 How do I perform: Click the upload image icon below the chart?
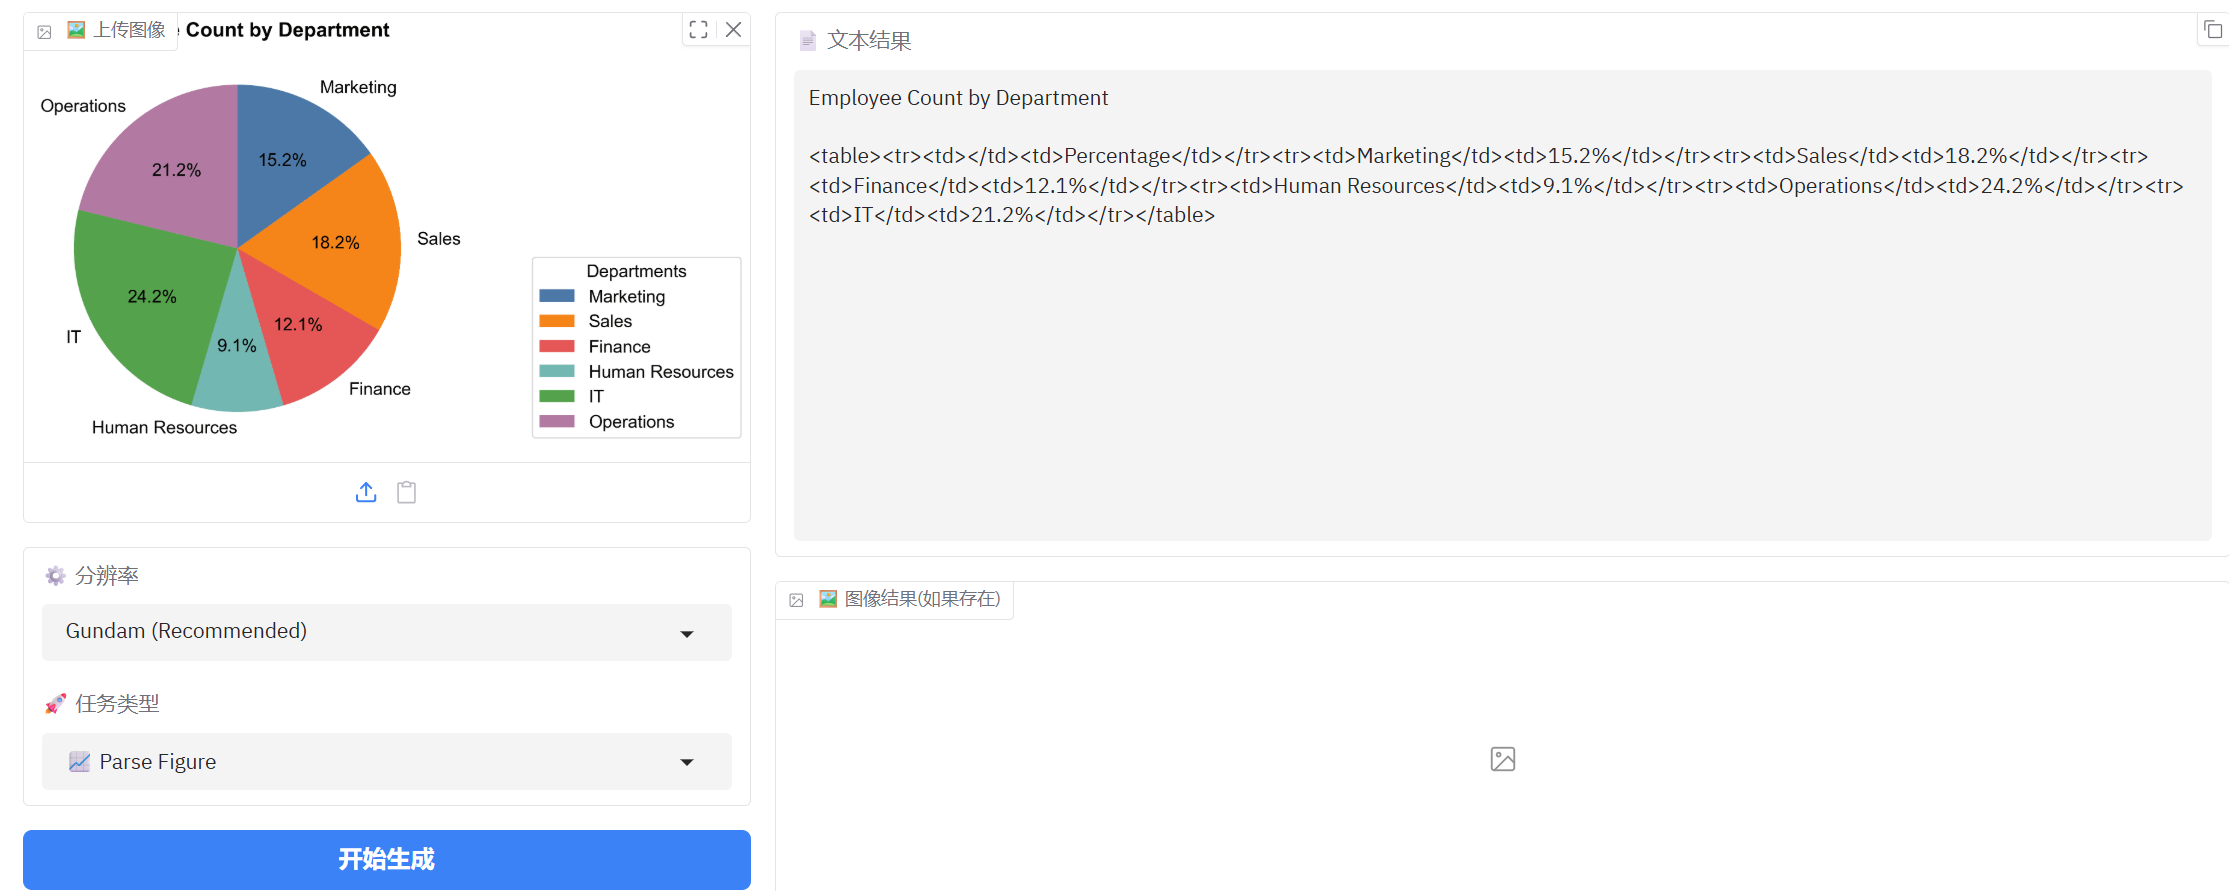(x=366, y=492)
